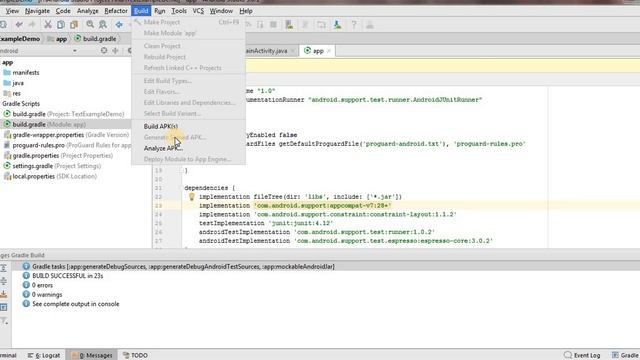Click the Cut scissors icon
The image size is (640, 360).
pos(48,25)
